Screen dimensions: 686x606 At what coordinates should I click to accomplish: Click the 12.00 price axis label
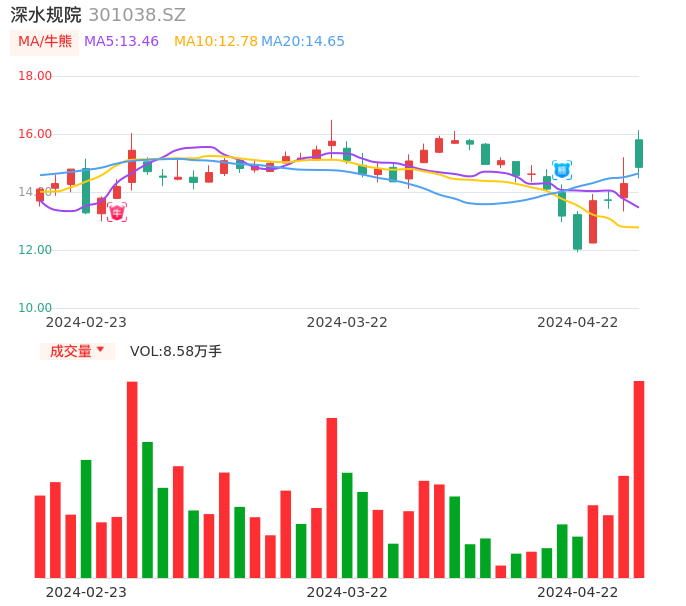(36, 250)
